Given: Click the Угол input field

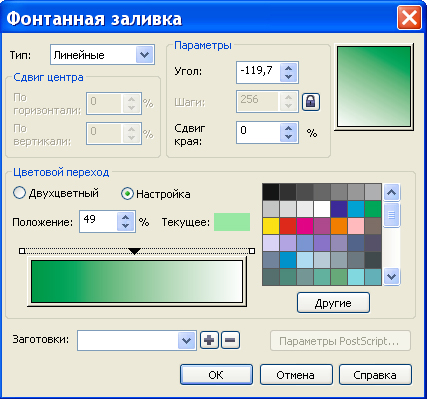Looking at the screenshot, I should coord(258,72).
